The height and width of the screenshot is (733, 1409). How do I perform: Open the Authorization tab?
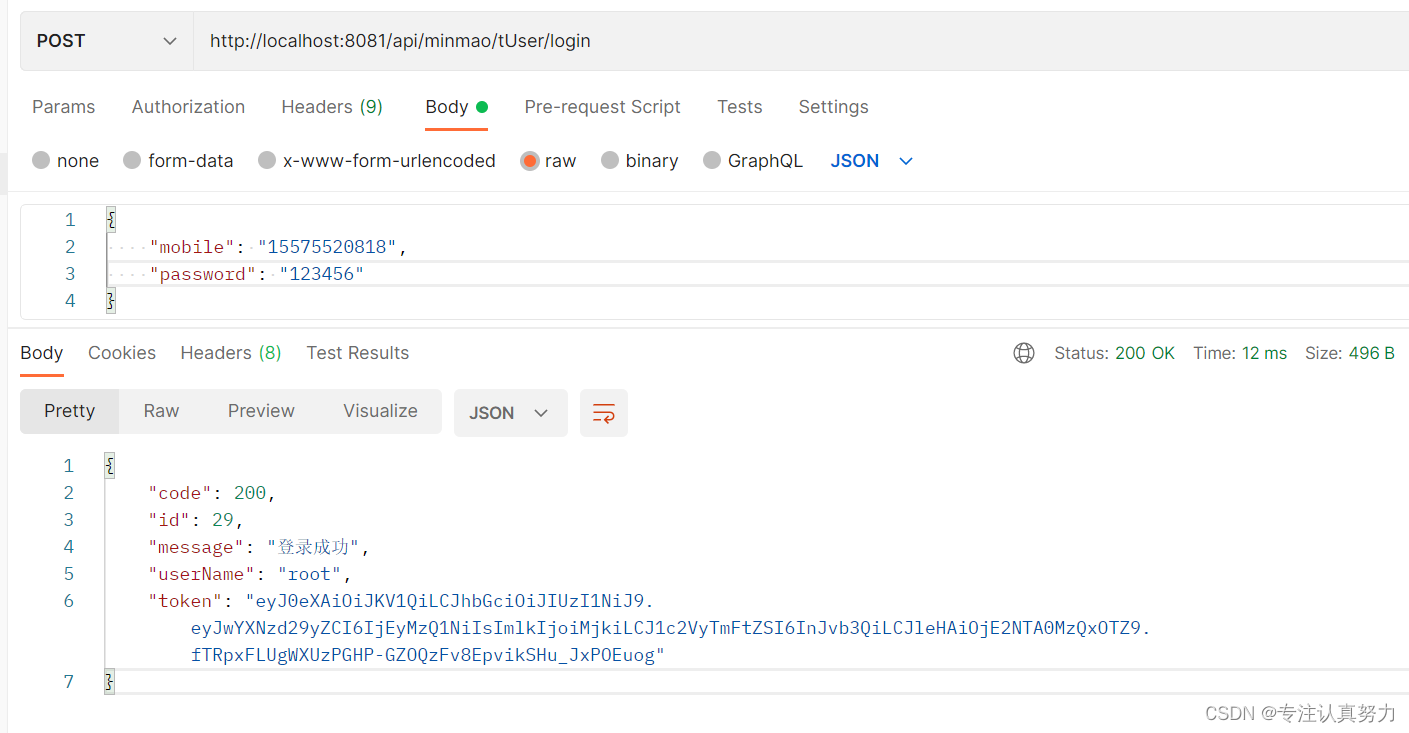[x=188, y=107]
